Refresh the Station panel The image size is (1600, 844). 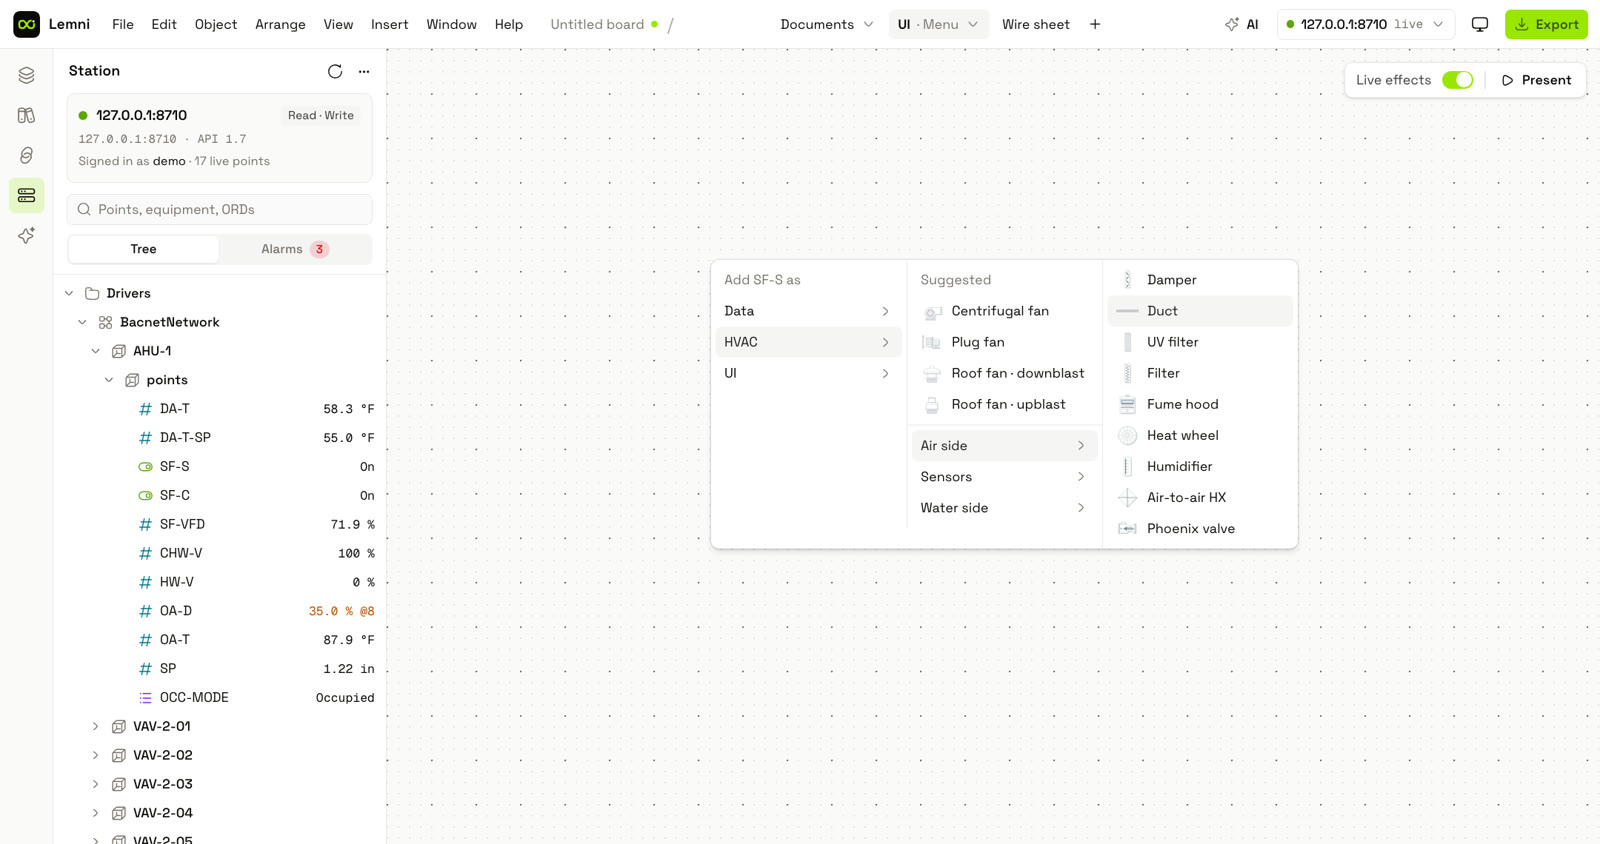point(335,71)
